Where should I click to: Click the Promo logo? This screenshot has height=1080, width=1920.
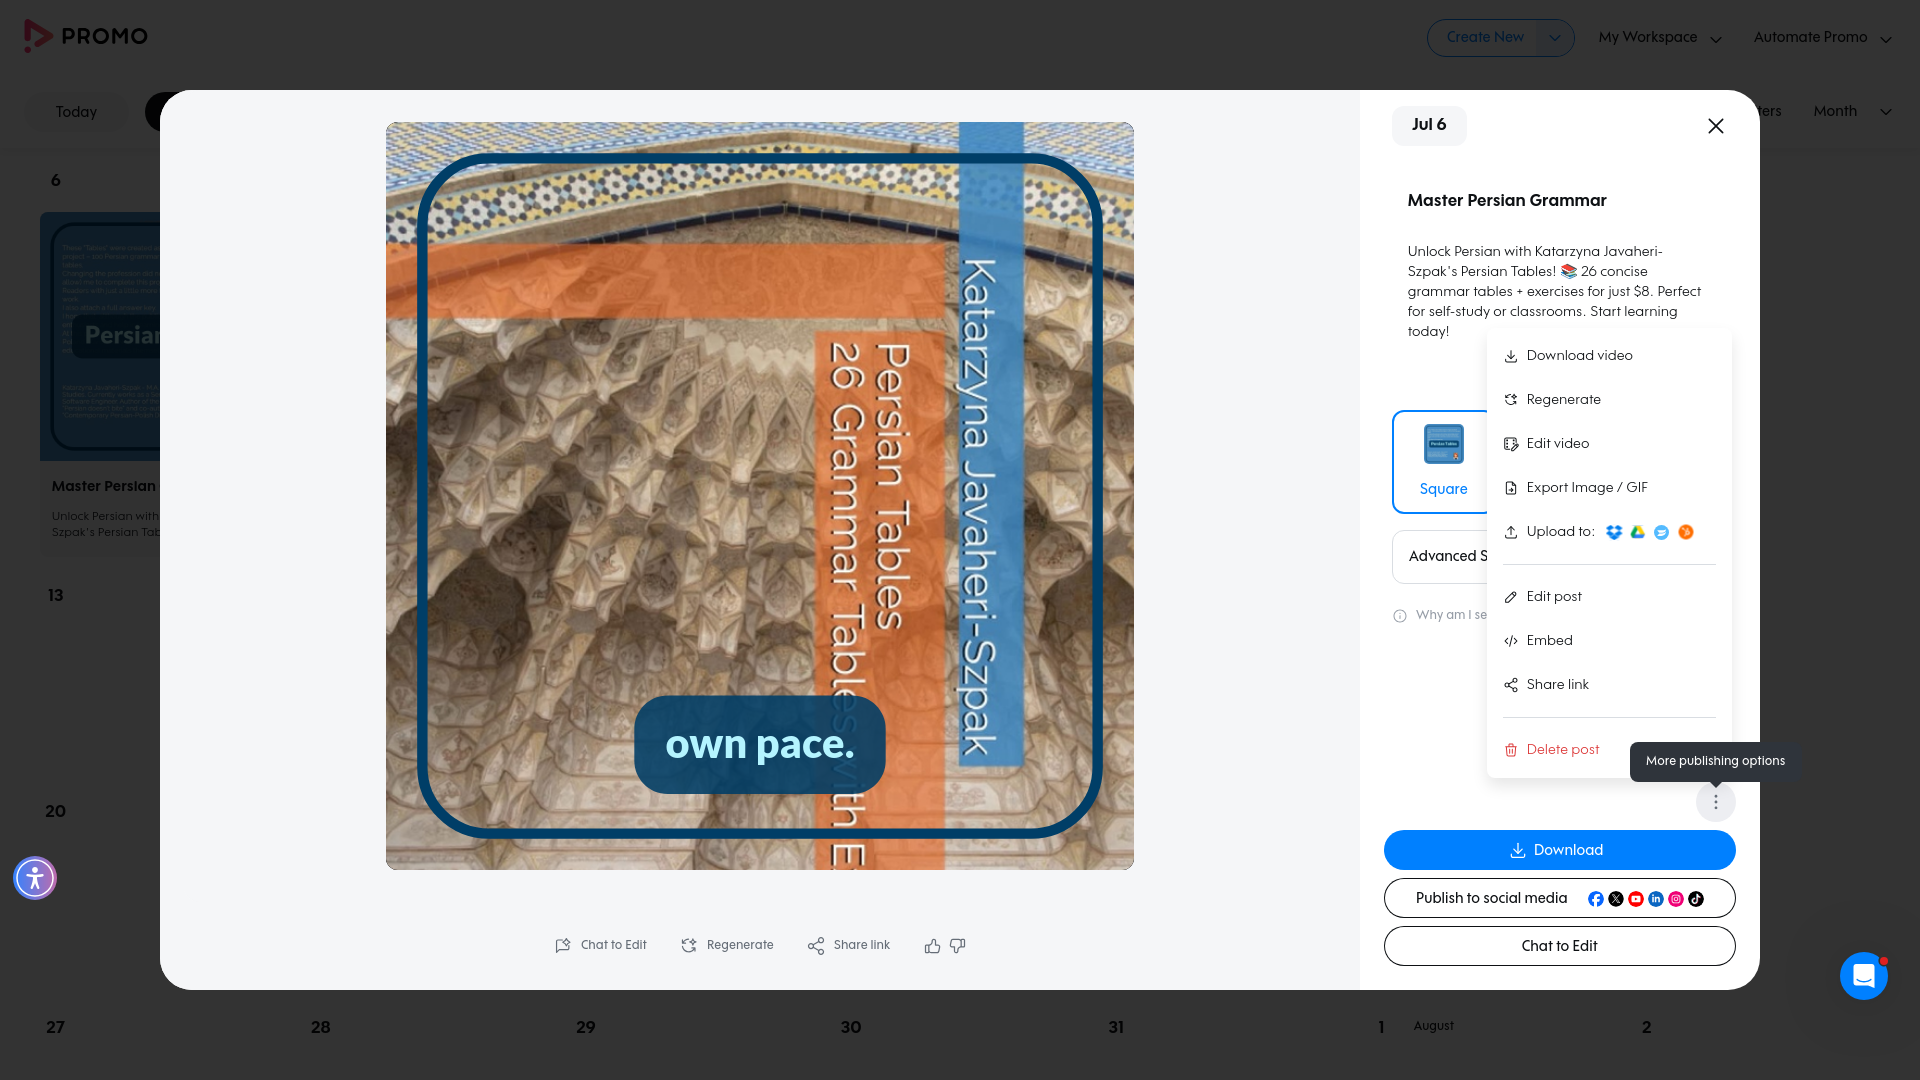(86, 36)
